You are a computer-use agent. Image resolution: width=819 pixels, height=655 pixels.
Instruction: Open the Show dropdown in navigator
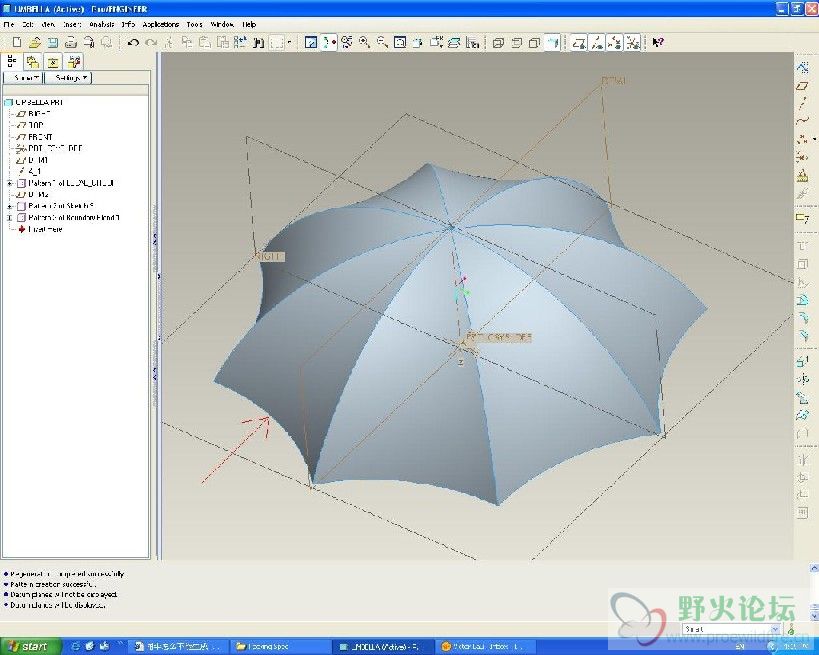click(x=23, y=78)
